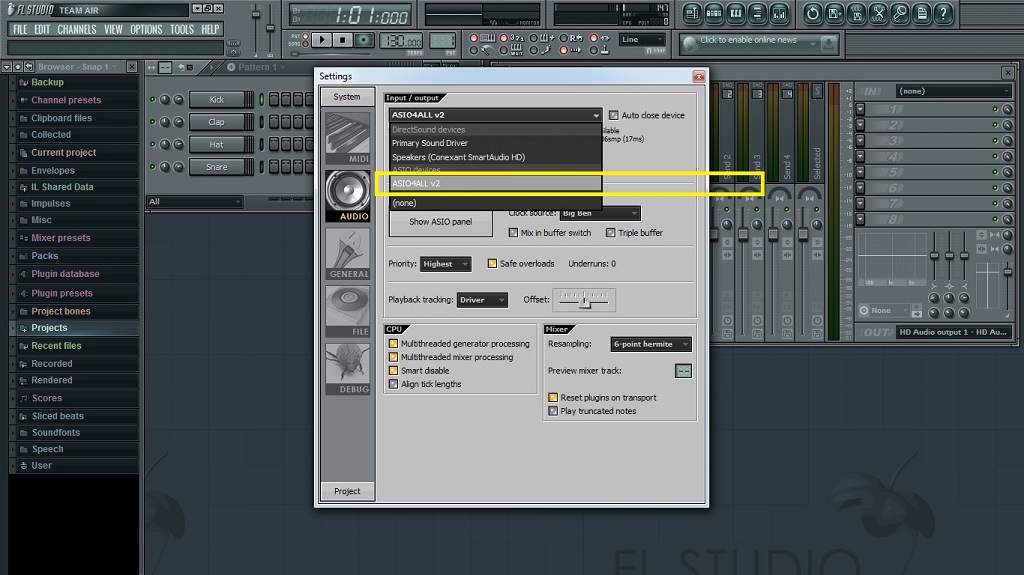Click to enable online news

[748, 41]
